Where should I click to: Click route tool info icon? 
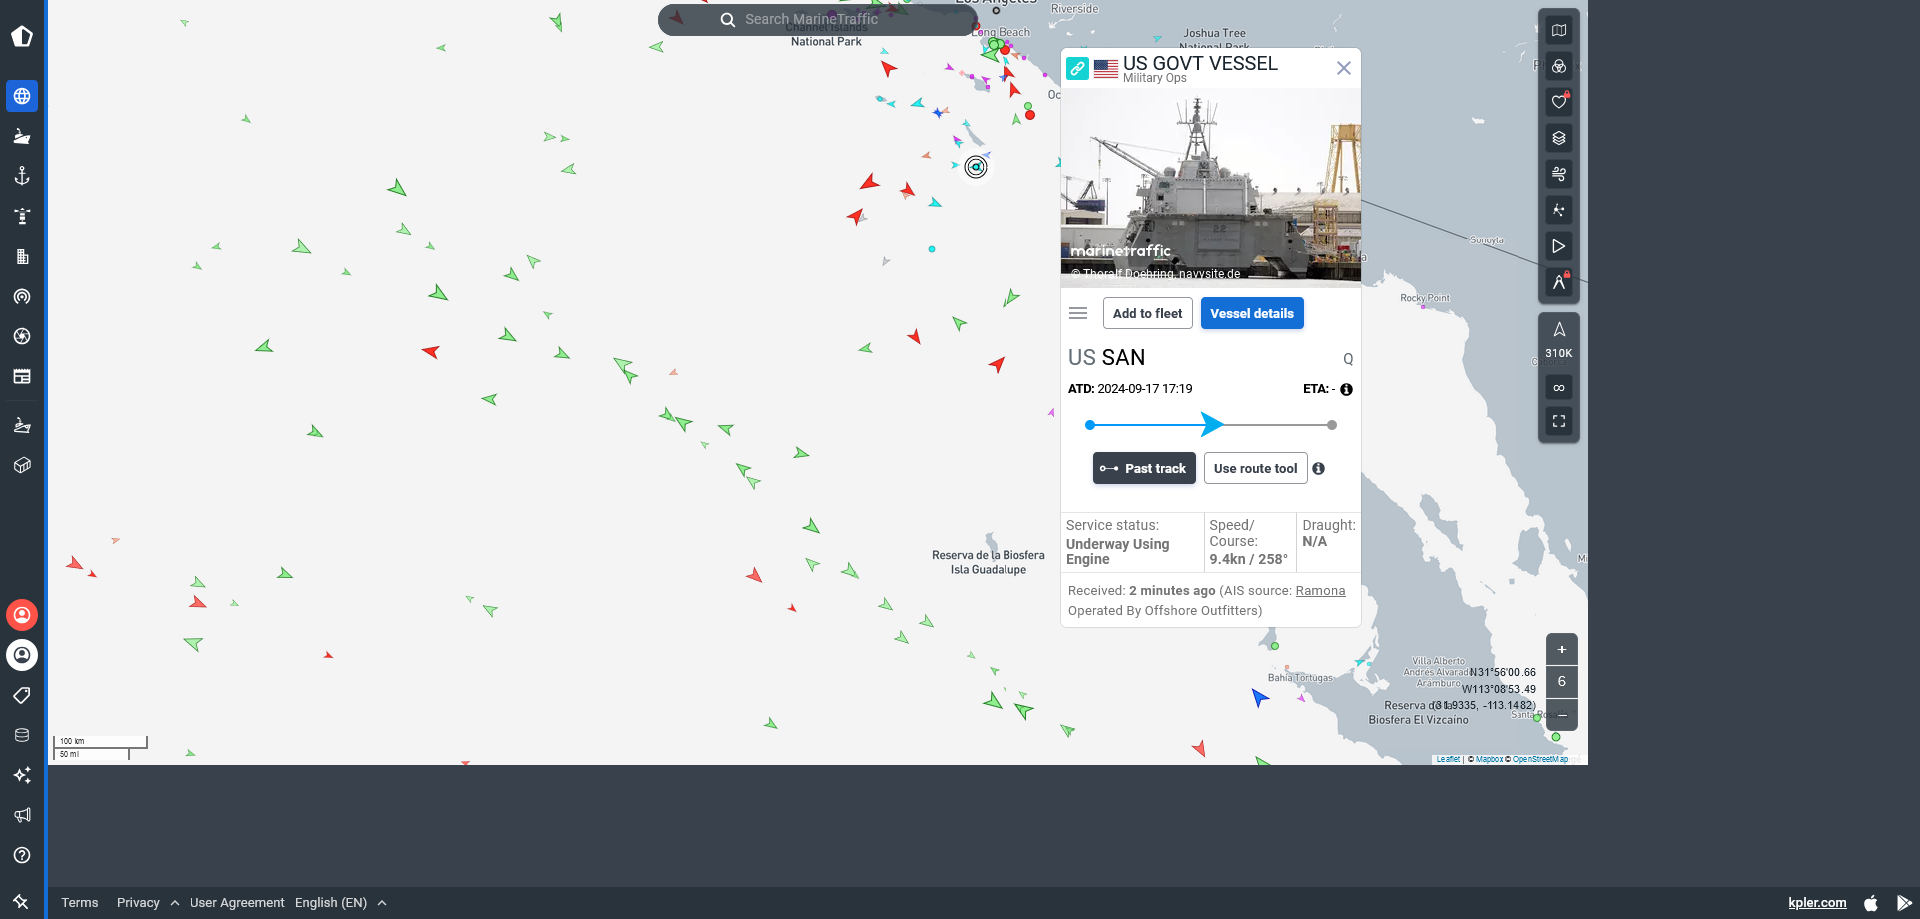pyautogui.click(x=1319, y=468)
